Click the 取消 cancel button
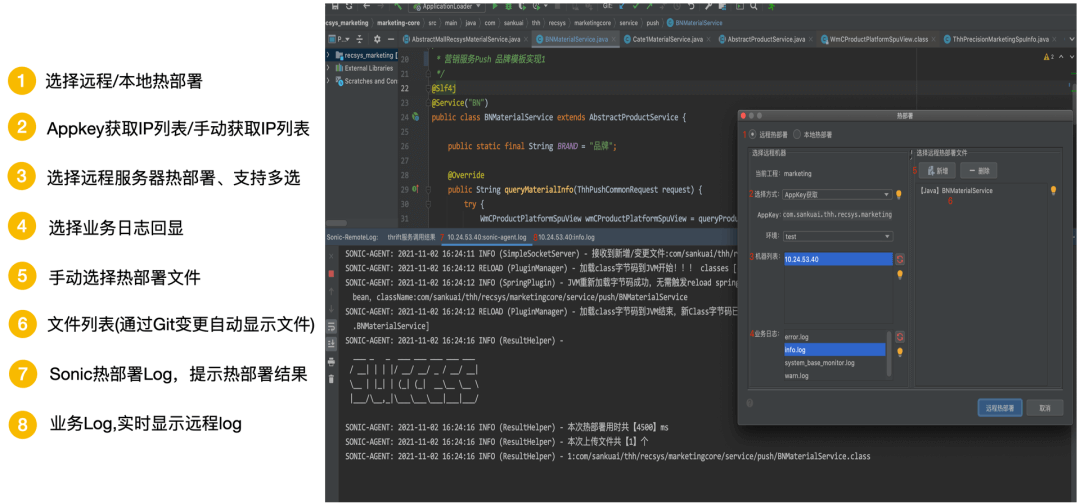The image size is (1080, 503). pyautogui.click(x=1045, y=408)
